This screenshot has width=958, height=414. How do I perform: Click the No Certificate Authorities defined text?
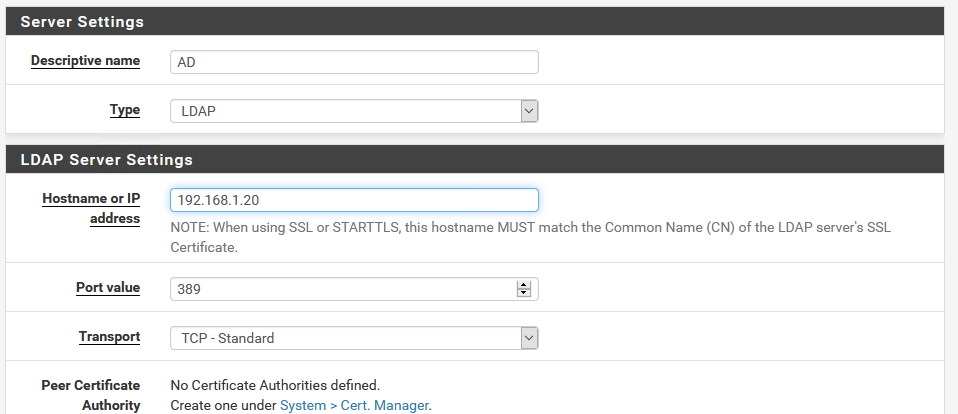click(275, 385)
